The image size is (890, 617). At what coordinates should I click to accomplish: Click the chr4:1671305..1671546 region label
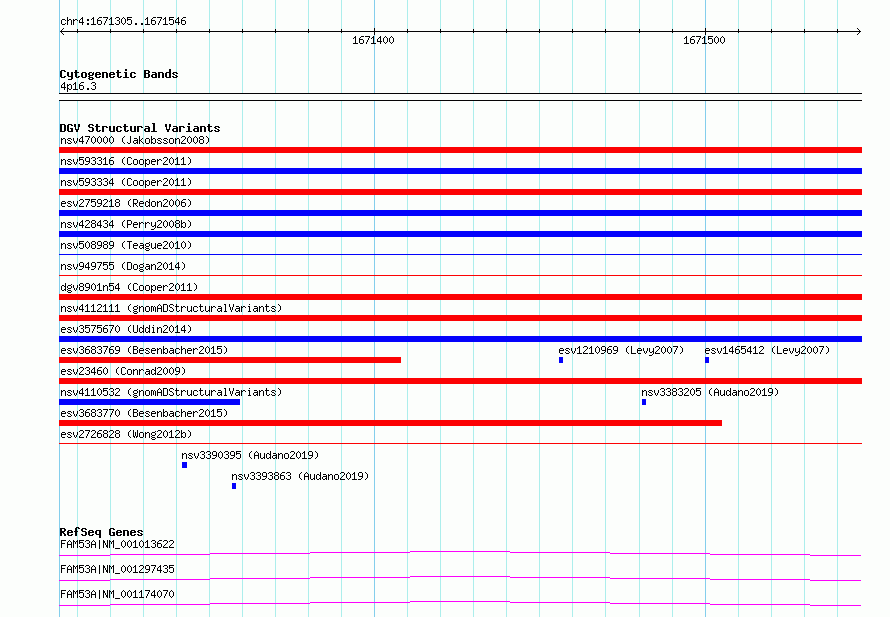pyautogui.click(x=123, y=21)
